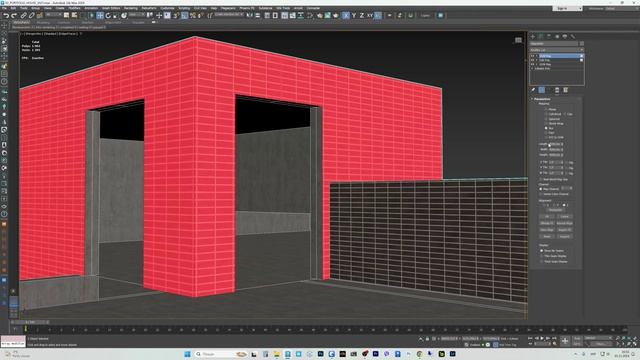The image size is (640, 360).
Task: Choose the Select and Move tool
Action: [100, 16]
